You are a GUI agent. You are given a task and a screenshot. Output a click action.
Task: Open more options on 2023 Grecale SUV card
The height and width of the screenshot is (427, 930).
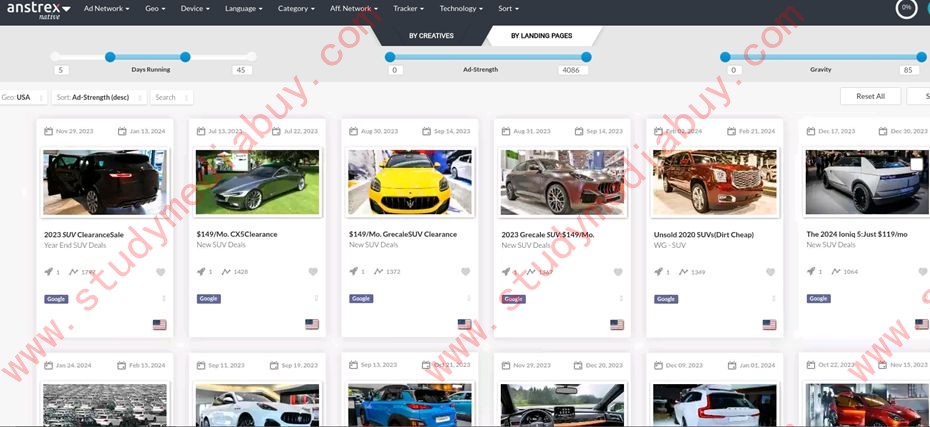click(x=621, y=298)
